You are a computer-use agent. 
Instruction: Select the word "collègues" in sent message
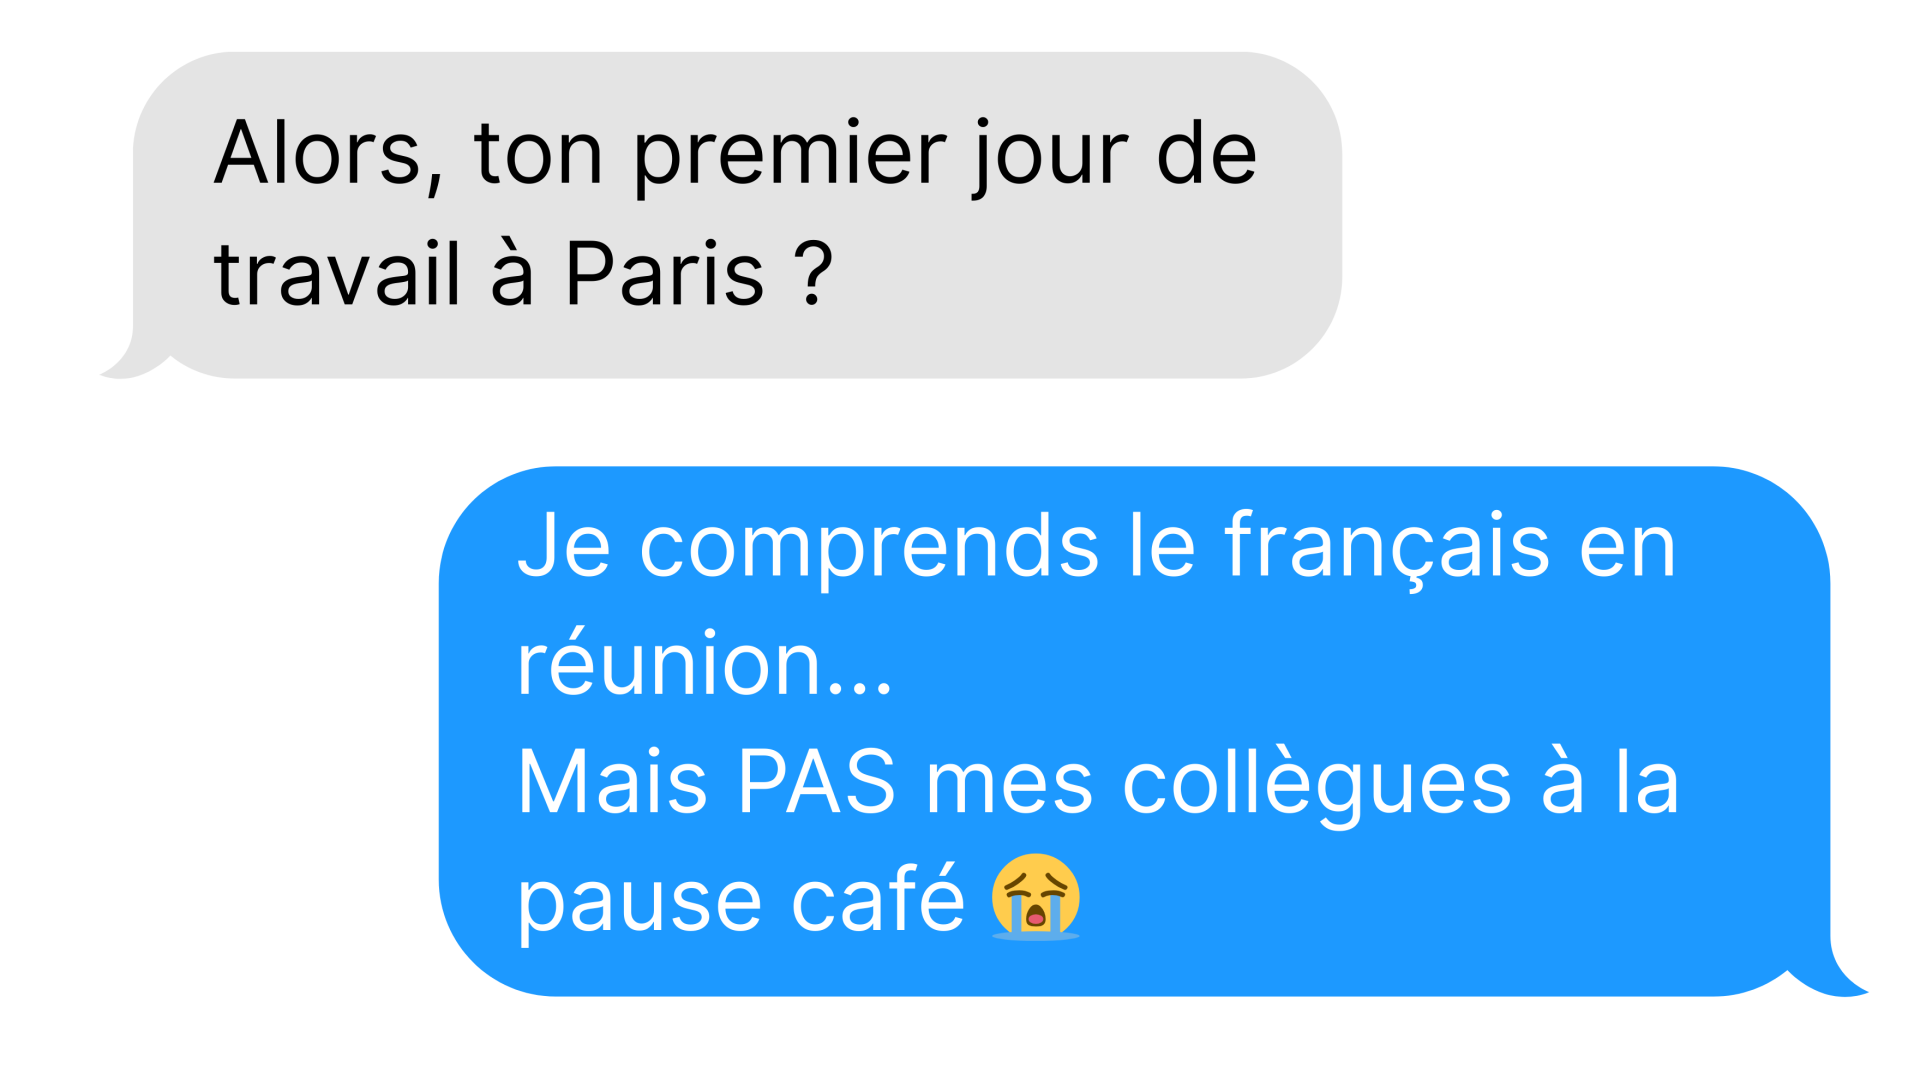(1317, 785)
